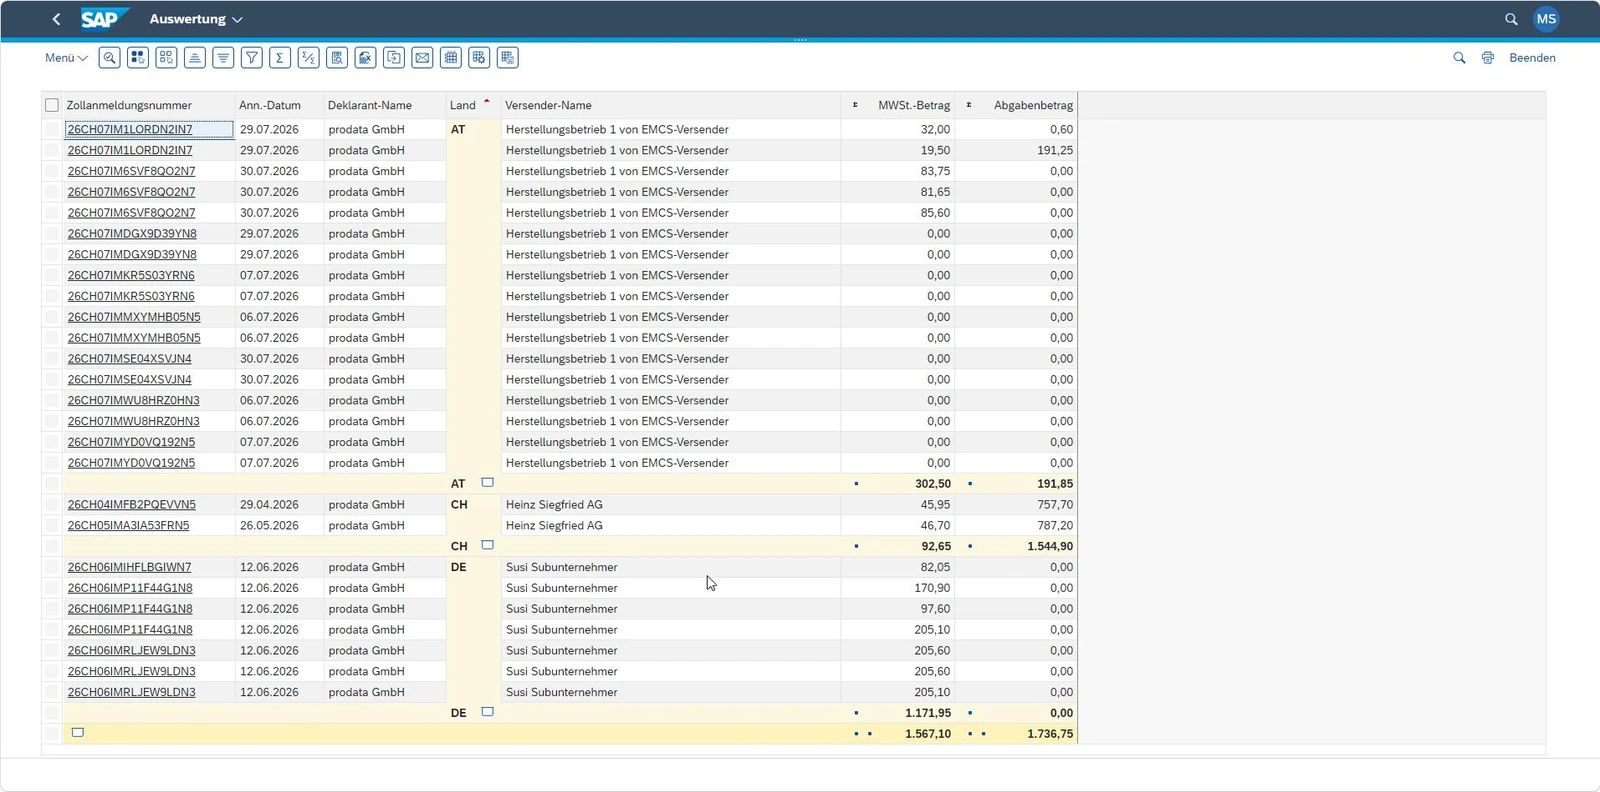Send list via the mail envelope icon
The width and height of the screenshot is (1600, 792).
(x=423, y=58)
